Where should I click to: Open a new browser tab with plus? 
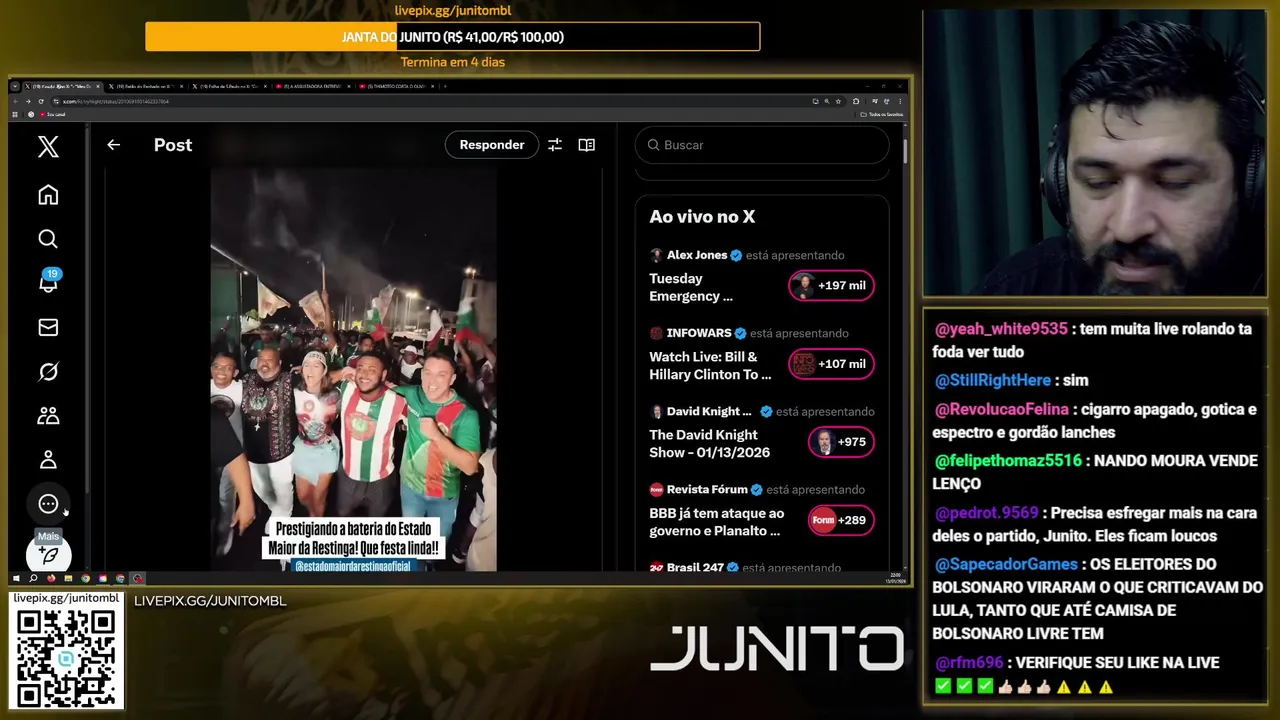[445, 87]
